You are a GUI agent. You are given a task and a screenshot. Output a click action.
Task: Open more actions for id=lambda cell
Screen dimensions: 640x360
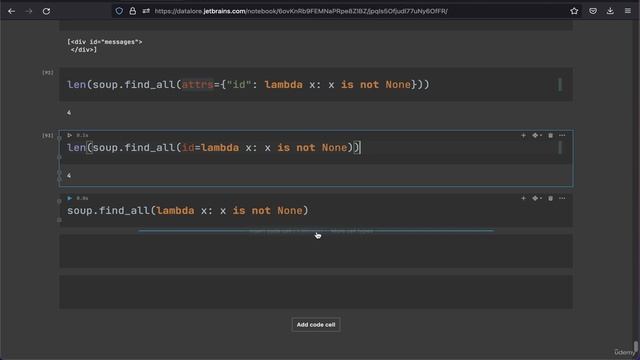click(562, 135)
